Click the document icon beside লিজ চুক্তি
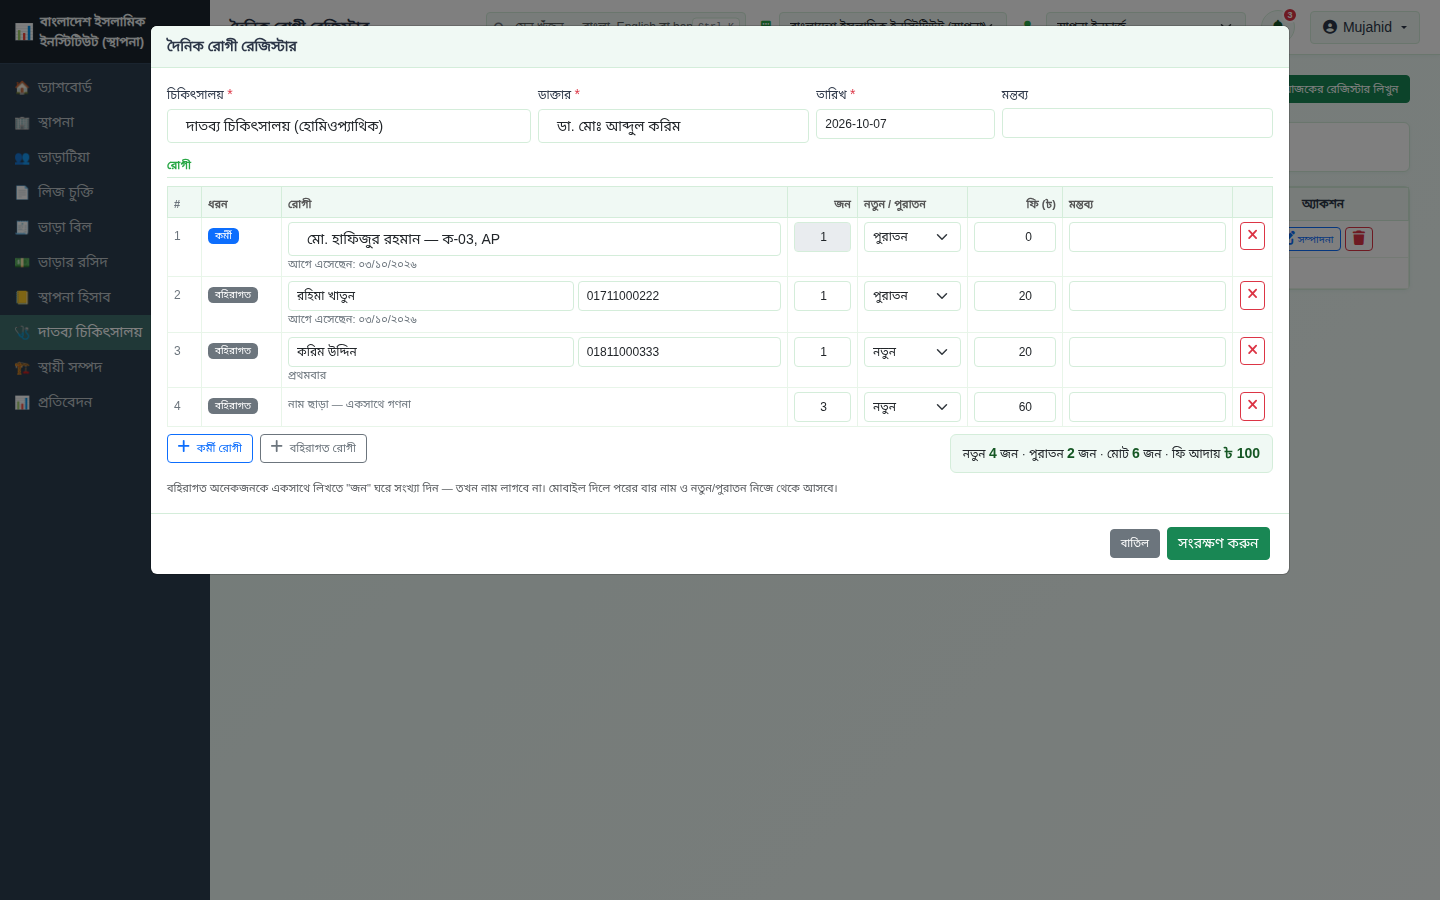 point(22,193)
